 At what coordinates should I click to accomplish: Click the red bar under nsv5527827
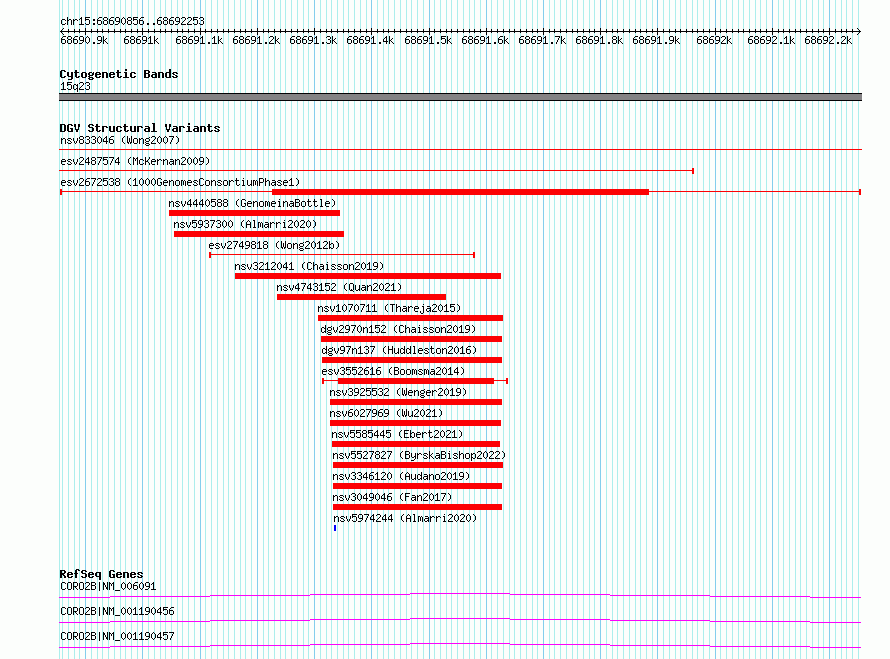coord(418,465)
